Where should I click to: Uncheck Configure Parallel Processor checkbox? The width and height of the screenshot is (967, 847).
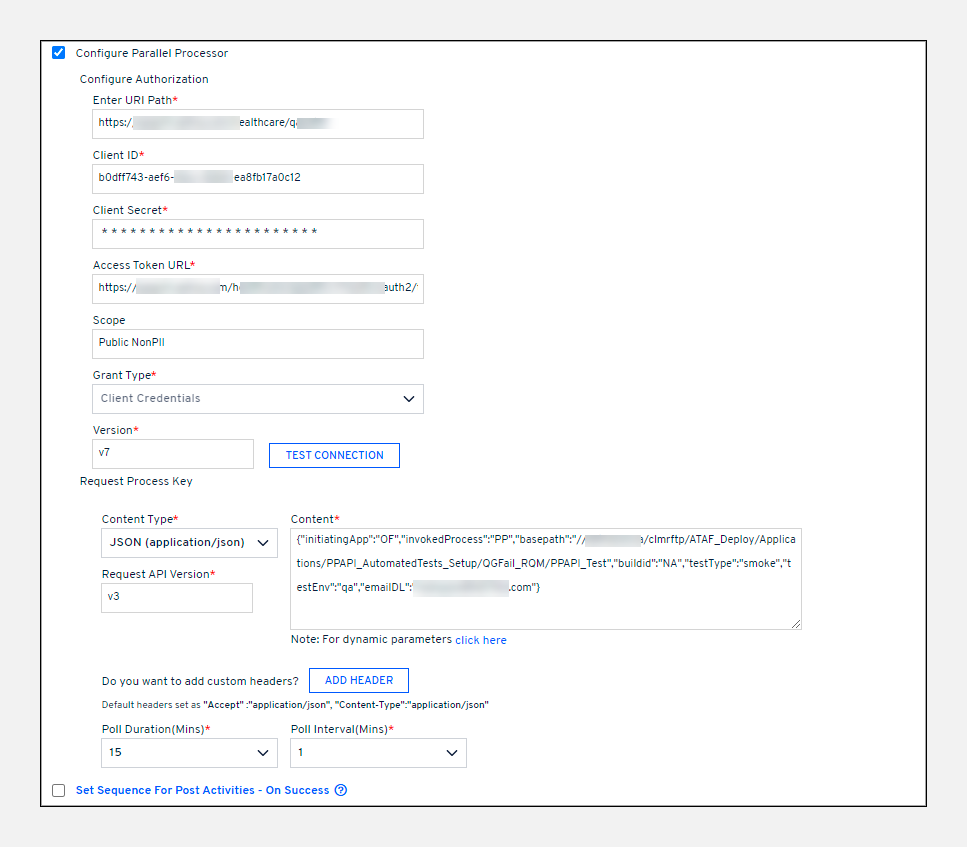tap(59, 53)
